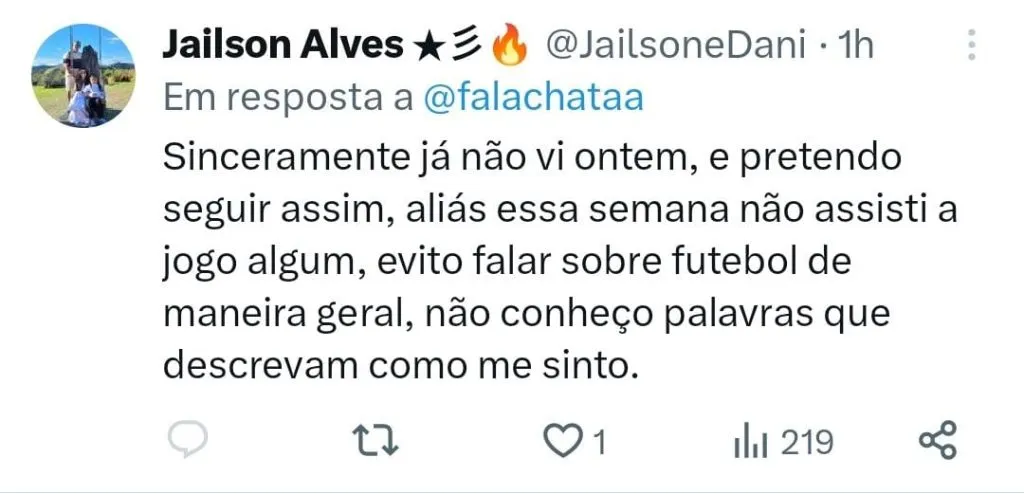Click the reply speech bubble icon
The height and width of the screenshot is (494, 1024).
pos(187,440)
